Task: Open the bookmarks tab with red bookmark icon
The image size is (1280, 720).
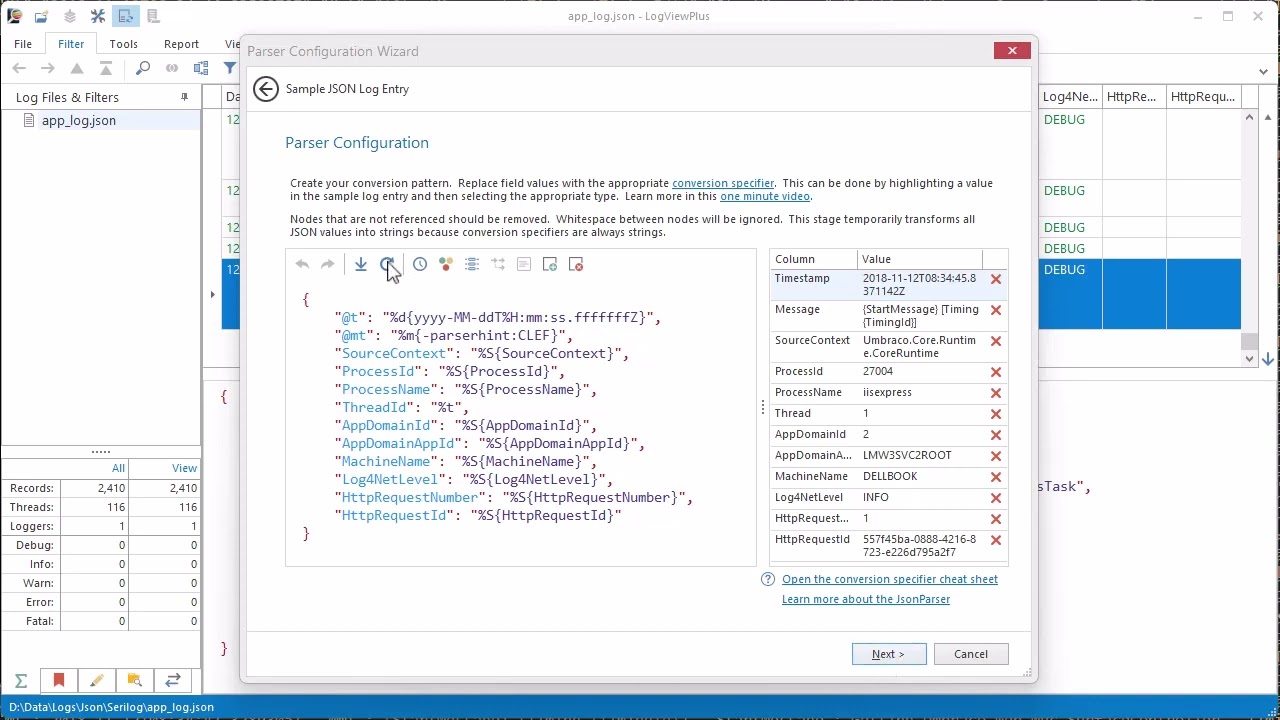Action: (59, 681)
